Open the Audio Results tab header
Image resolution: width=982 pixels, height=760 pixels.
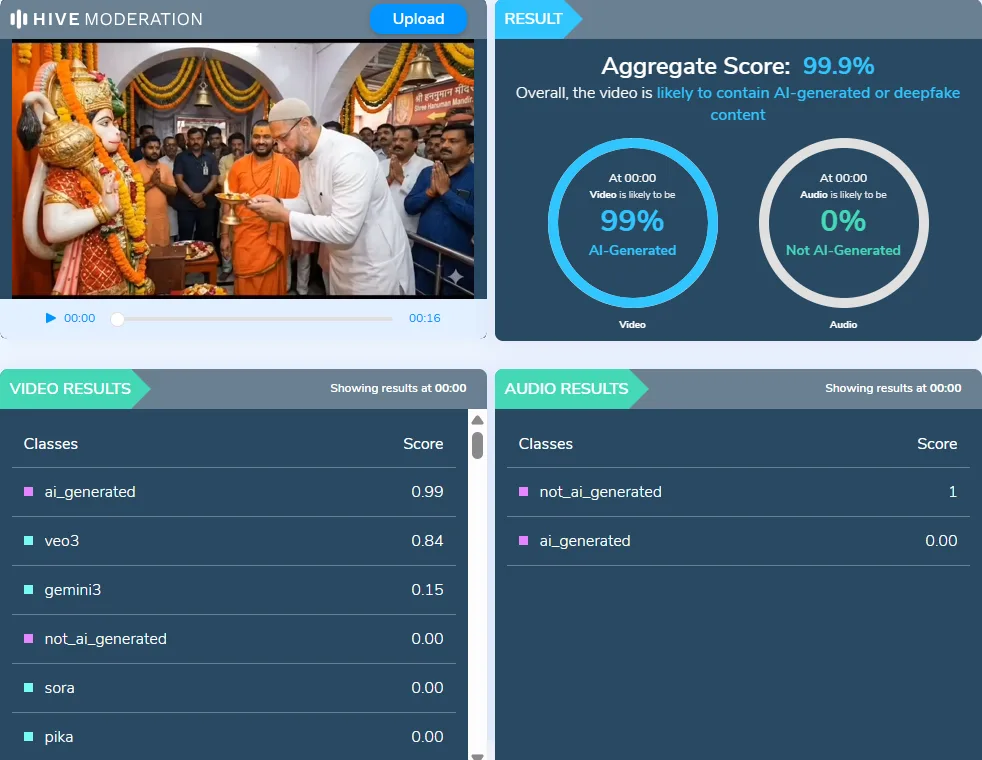566,389
